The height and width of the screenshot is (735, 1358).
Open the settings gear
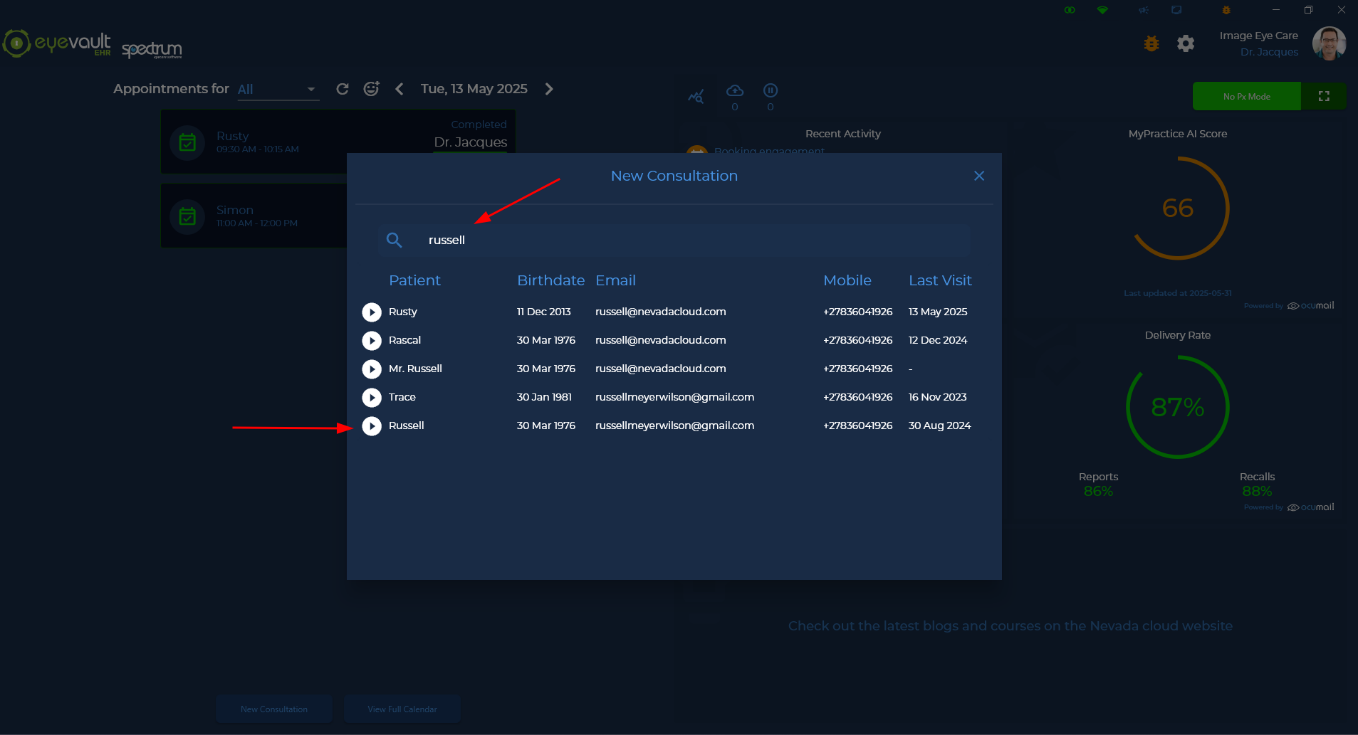pyautogui.click(x=1186, y=44)
